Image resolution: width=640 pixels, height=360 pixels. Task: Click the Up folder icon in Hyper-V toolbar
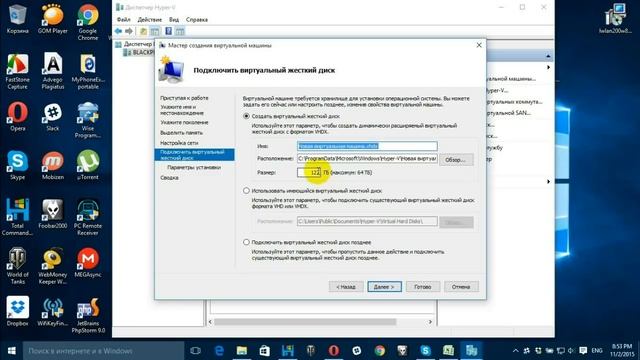(143, 31)
